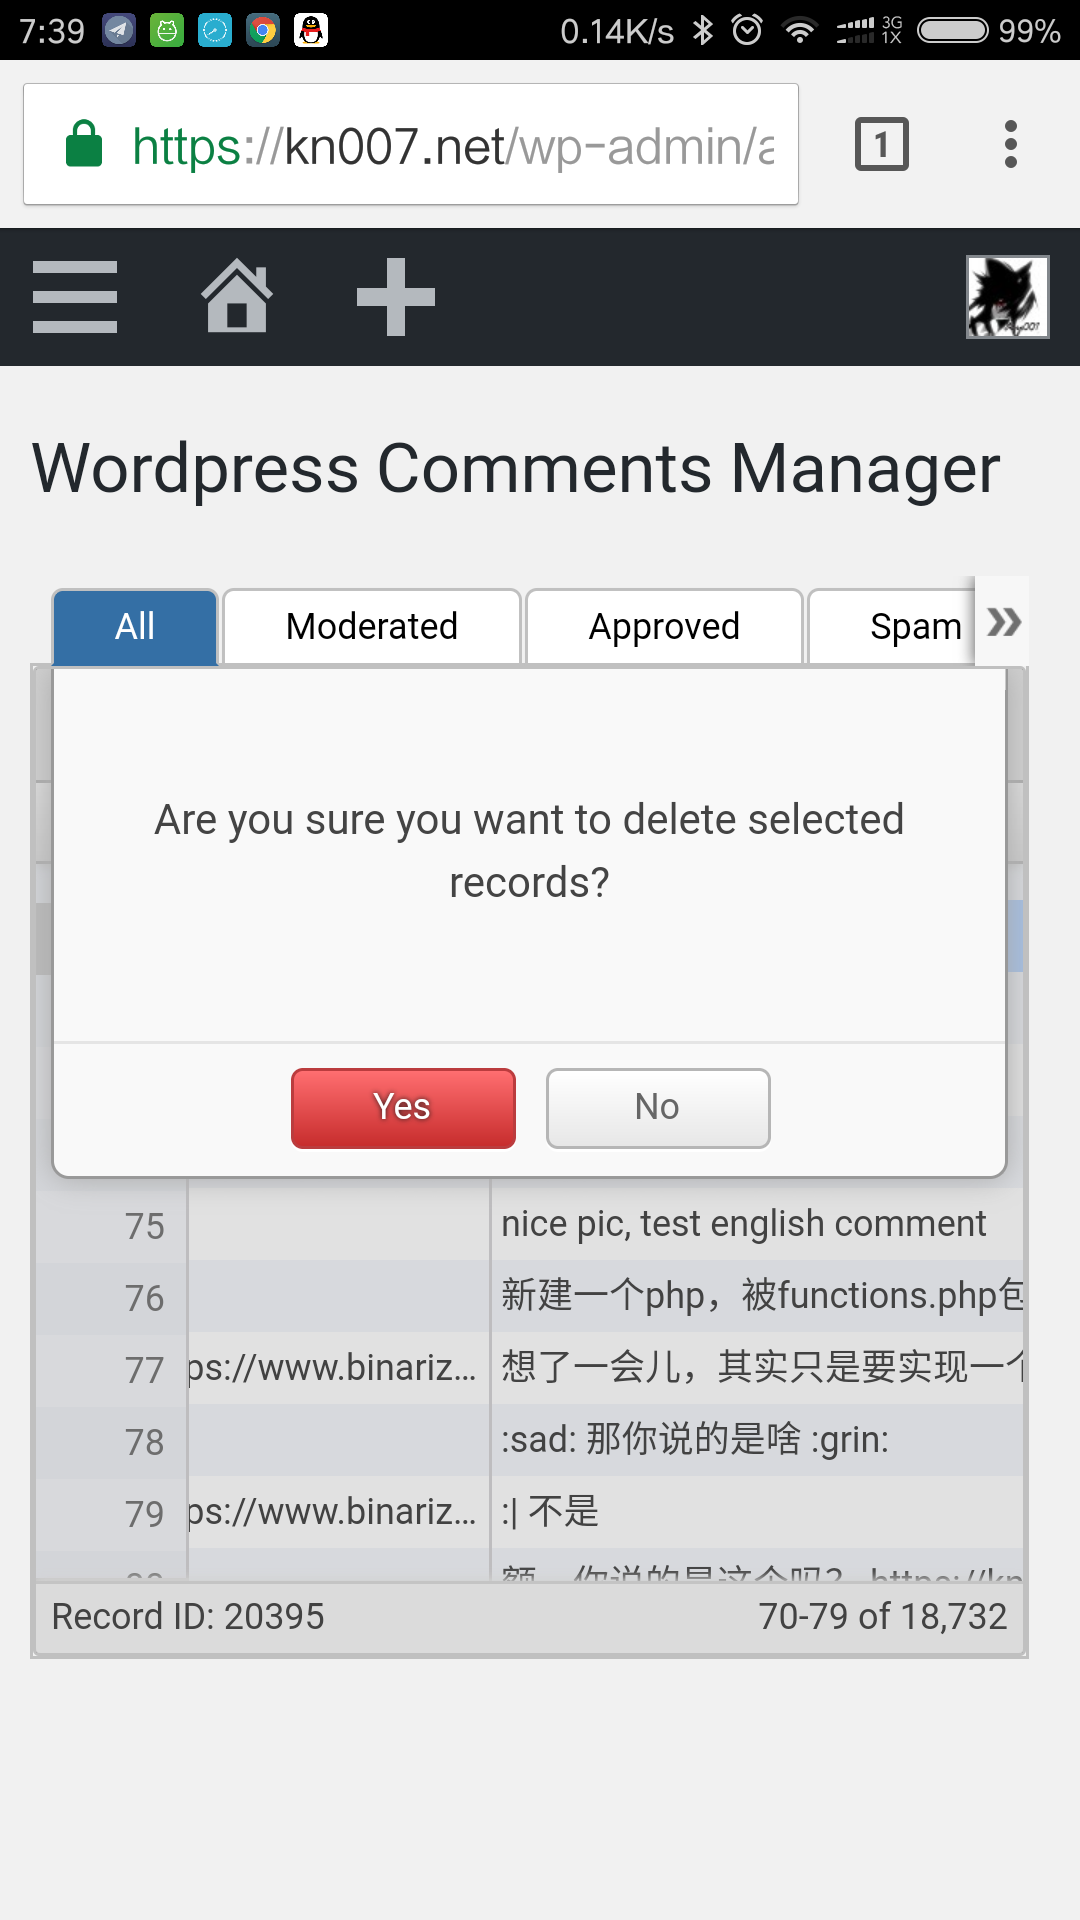Select row 78 sad grin comment
Viewport: 1080px width, 1920px height.
click(x=695, y=1440)
